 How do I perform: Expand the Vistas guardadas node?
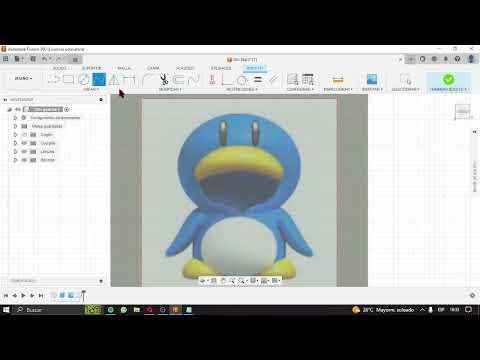(x=15, y=126)
